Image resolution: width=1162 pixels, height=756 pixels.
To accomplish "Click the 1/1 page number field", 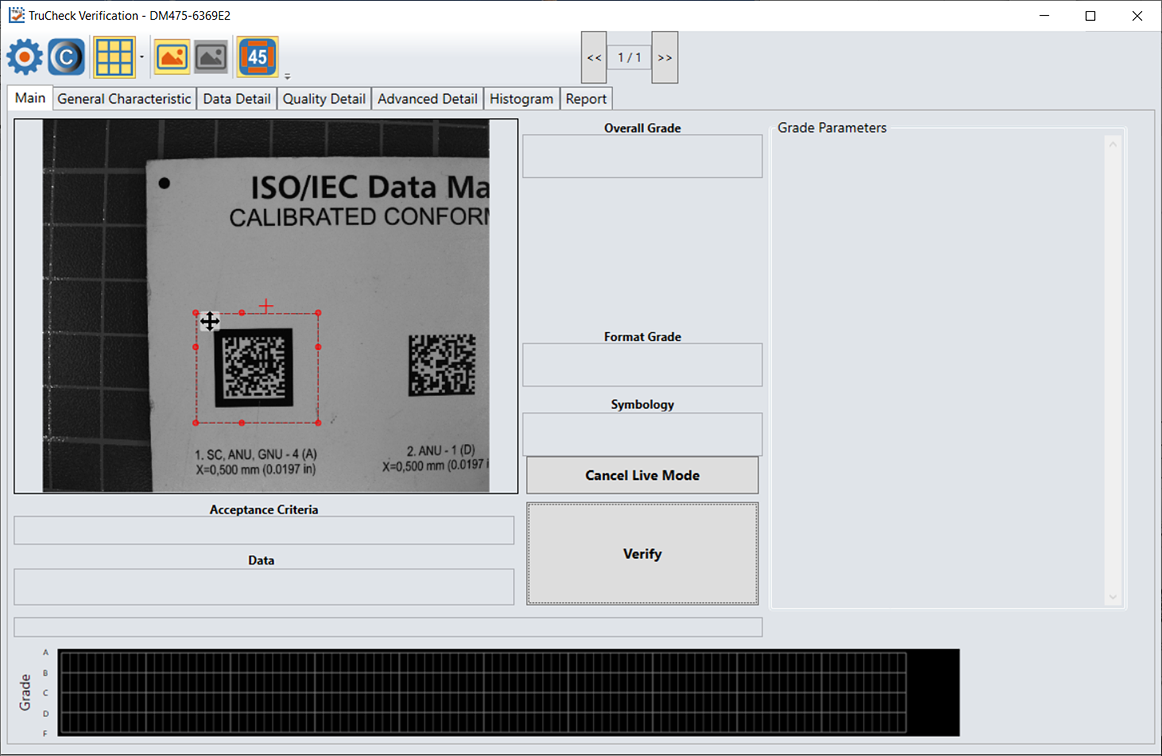I will point(628,57).
